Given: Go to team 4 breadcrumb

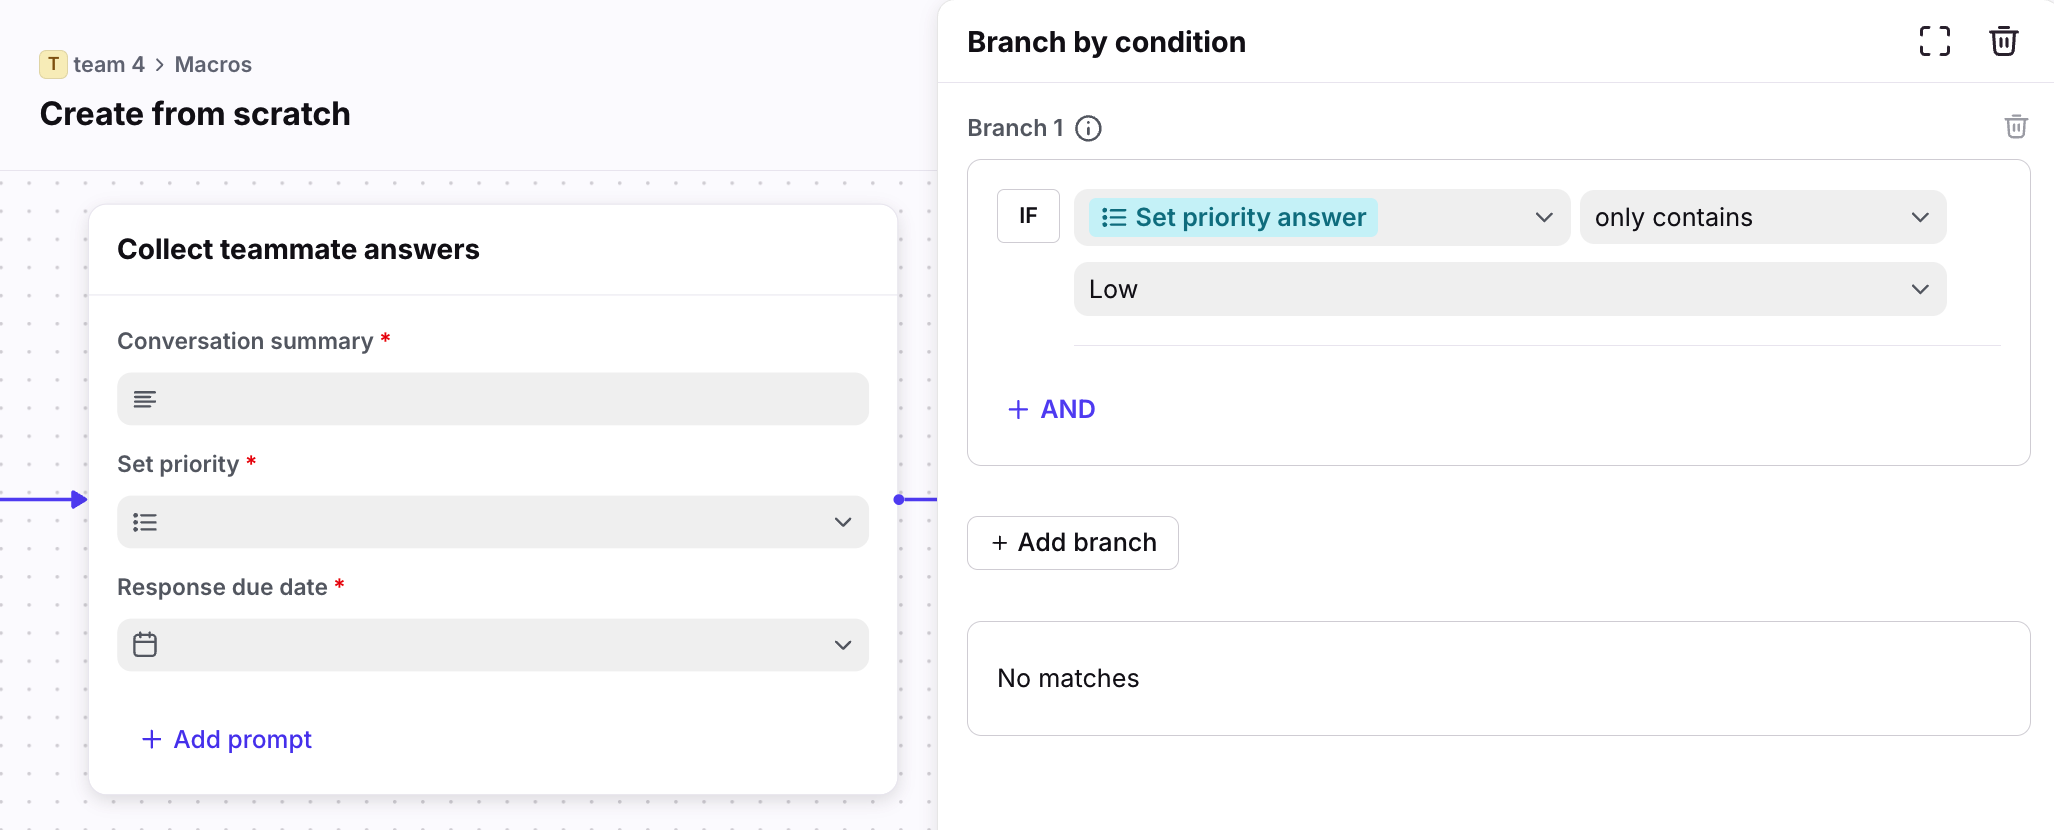Looking at the screenshot, I should (x=109, y=64).
